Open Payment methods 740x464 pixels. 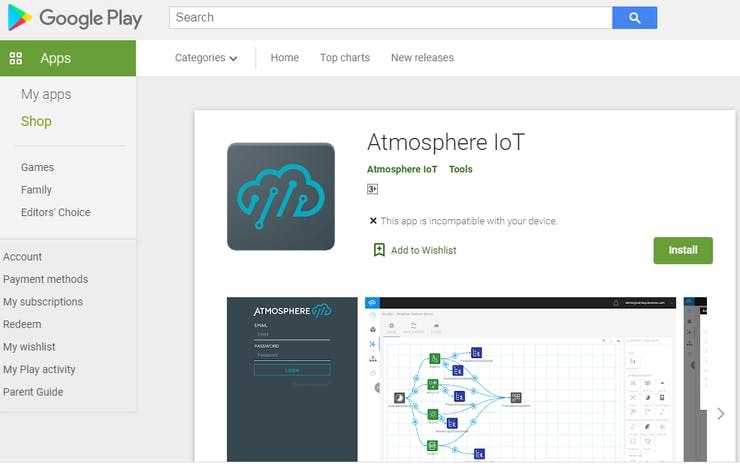(45, 279)
